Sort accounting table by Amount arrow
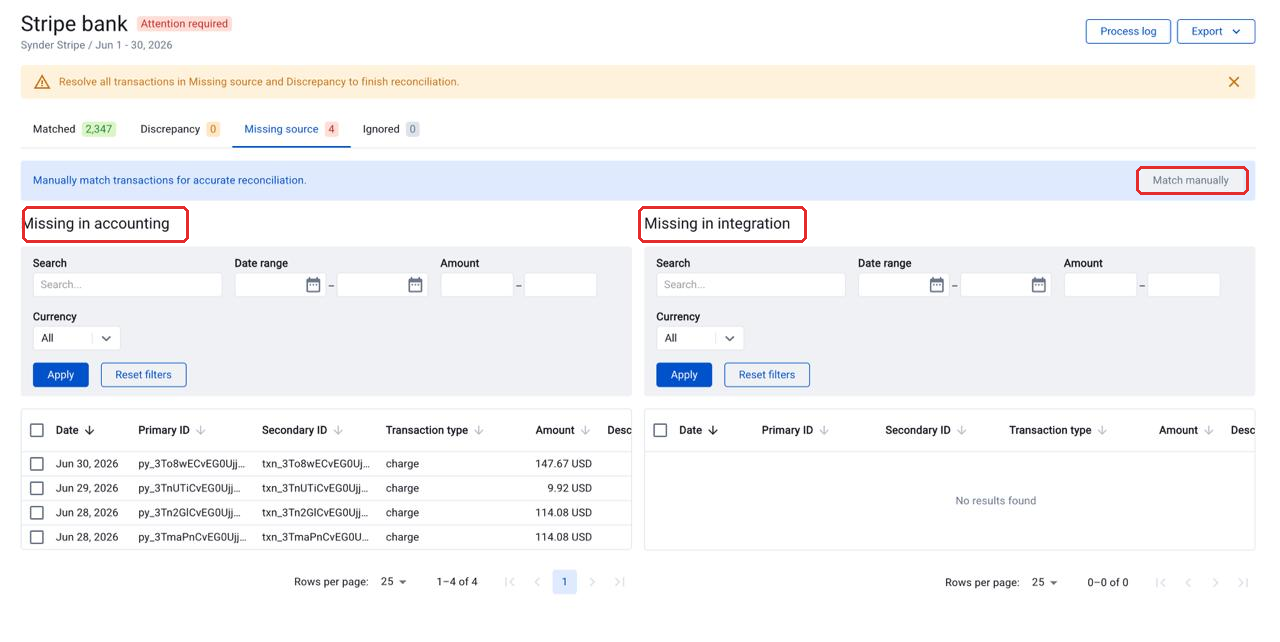Screen dimensions: 1280x642 pos(585,430)
